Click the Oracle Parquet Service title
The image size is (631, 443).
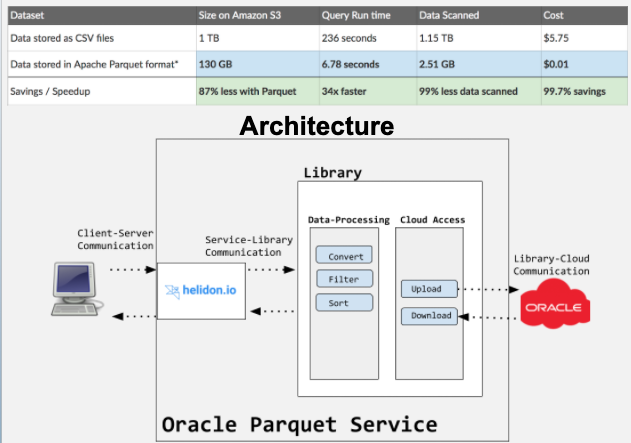pos(299,425)
